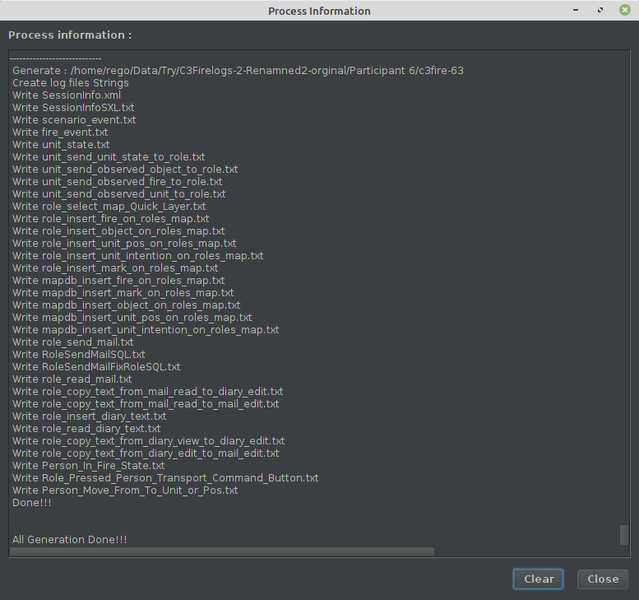This screenshot has height=600, width=639.
Task: Click the horizontal scrollbar thumb
Action: [x=223, y=551]
